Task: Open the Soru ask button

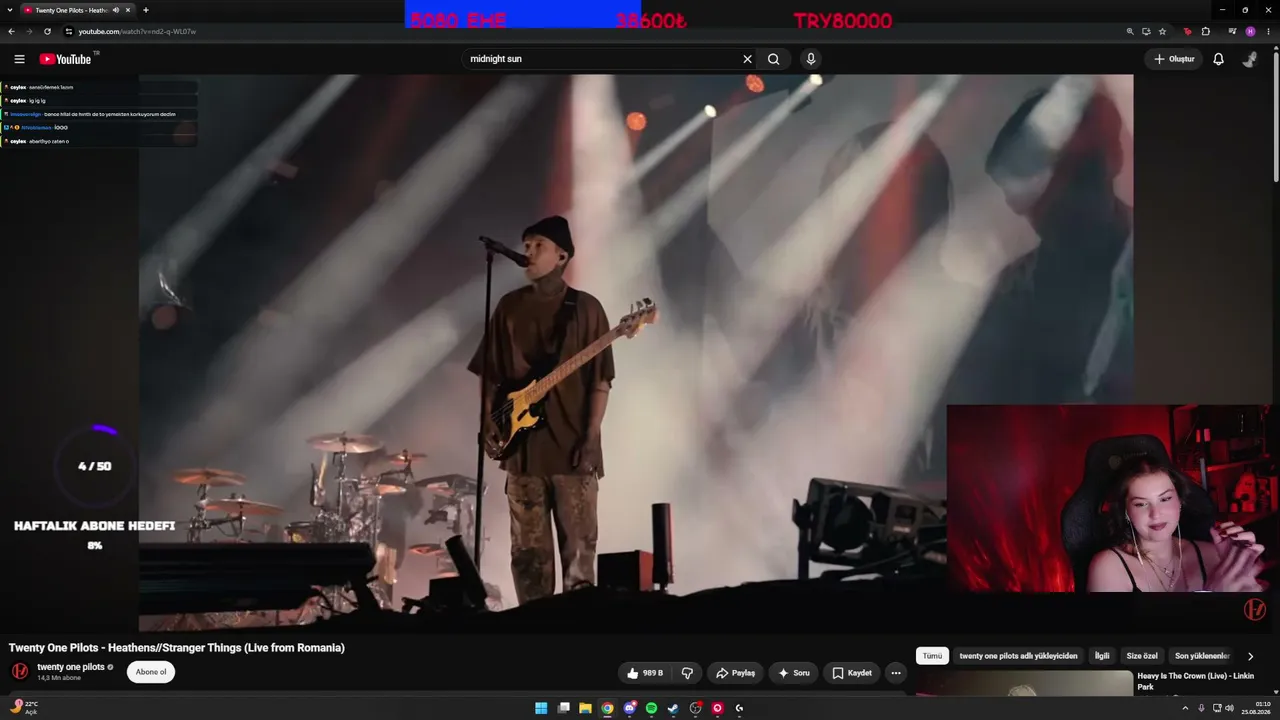Action: pos(794,673)
